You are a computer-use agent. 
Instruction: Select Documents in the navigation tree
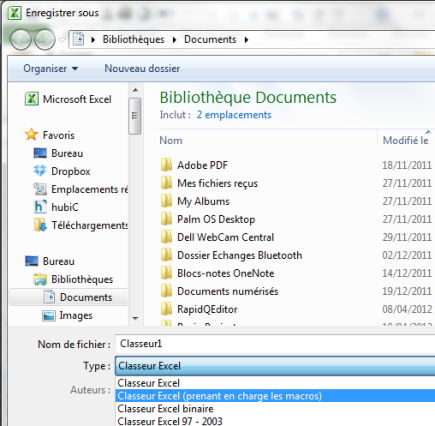[86, 297]
